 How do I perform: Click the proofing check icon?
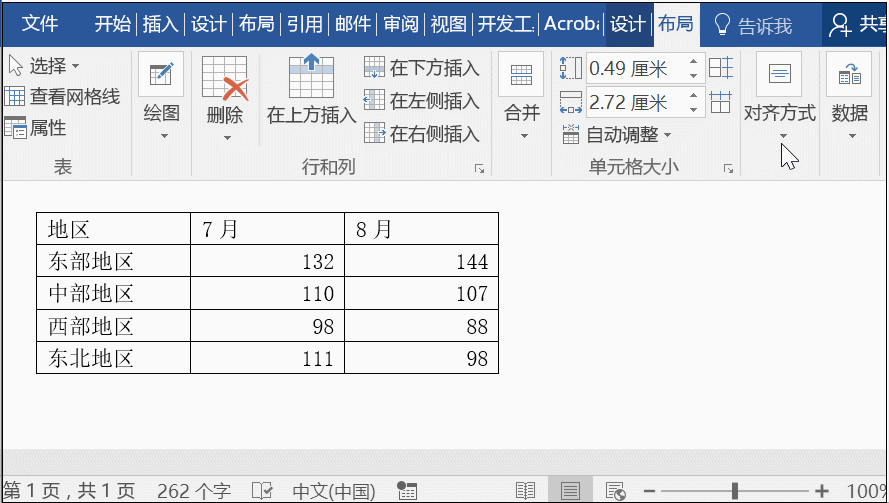click(262, 491)
